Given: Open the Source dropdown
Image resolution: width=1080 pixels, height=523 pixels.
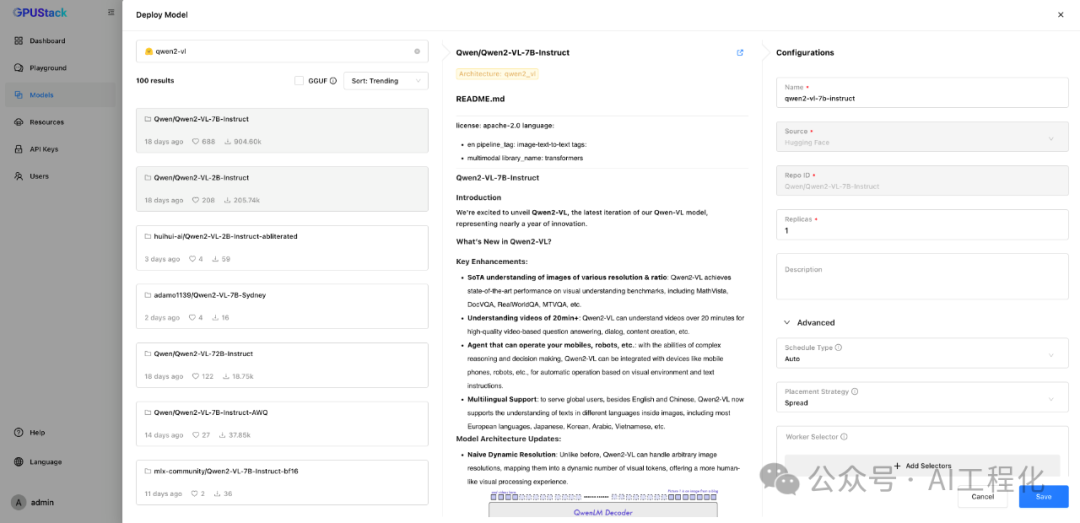Looking at the screenshot, I should (922, 137).
